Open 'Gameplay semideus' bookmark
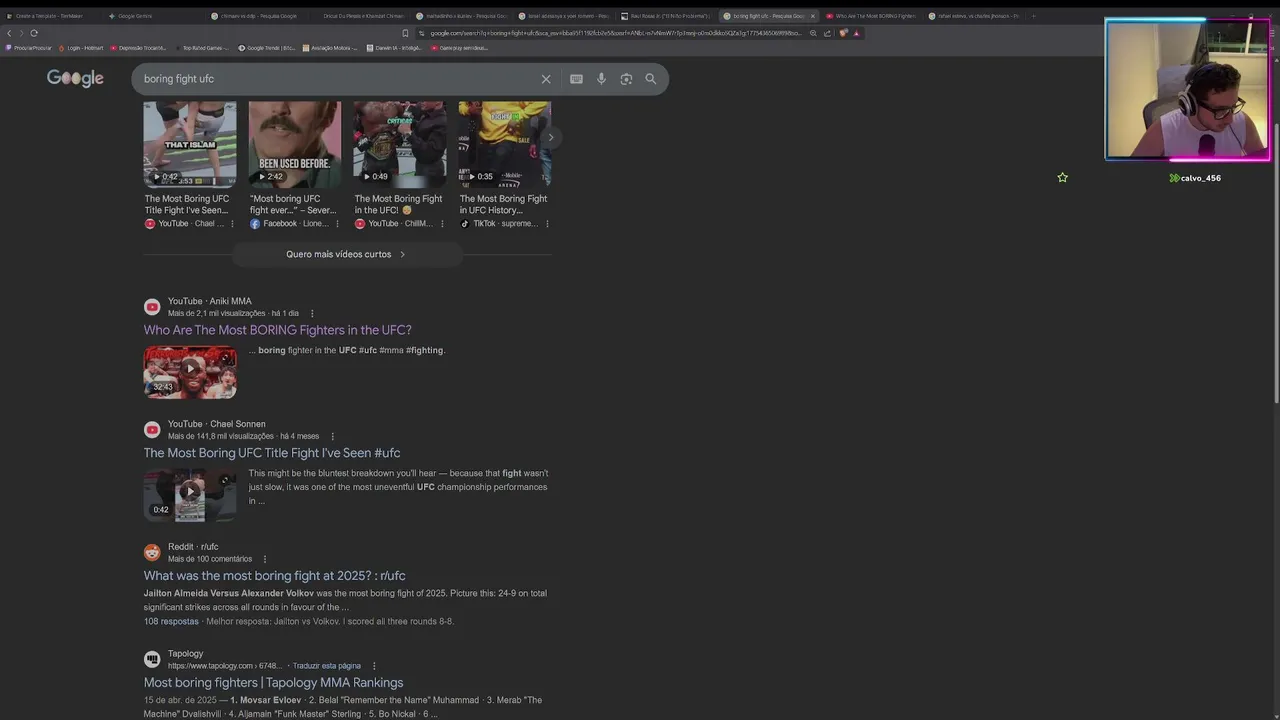This screenshot has height=720, width=1280. pyautogui.click(x=459, y=48)
